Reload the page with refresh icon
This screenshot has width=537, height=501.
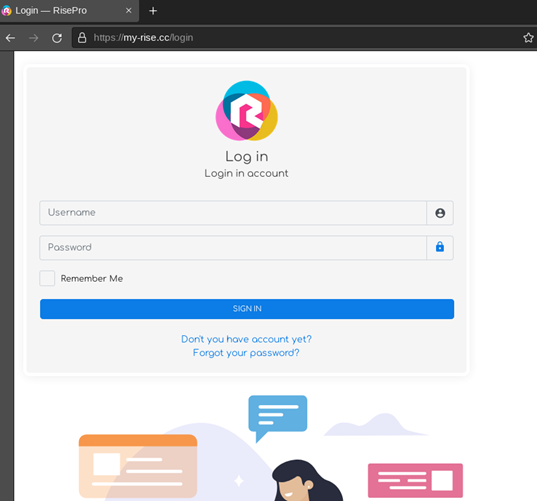57,38
